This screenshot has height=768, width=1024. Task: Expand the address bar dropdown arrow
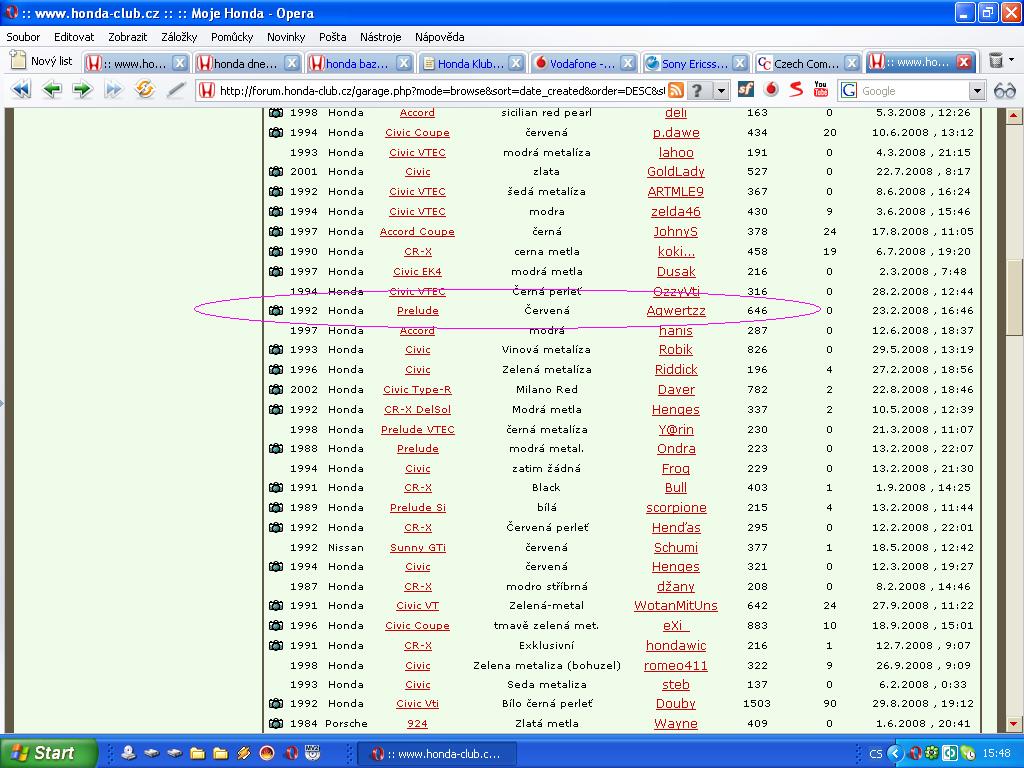click(719, 91)
